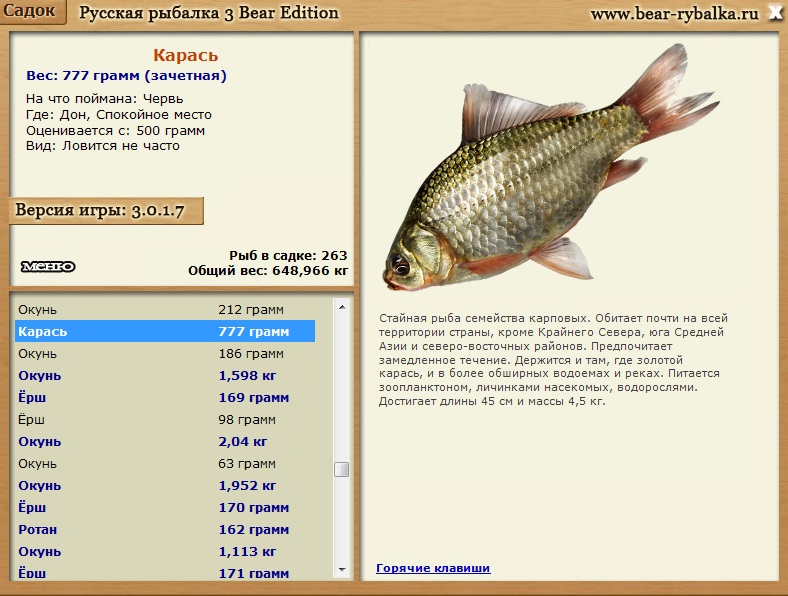Select the highlighted Карась 777 грамм row
The width and height of the screenshot is (788, 596).
(x=165, y=332)
